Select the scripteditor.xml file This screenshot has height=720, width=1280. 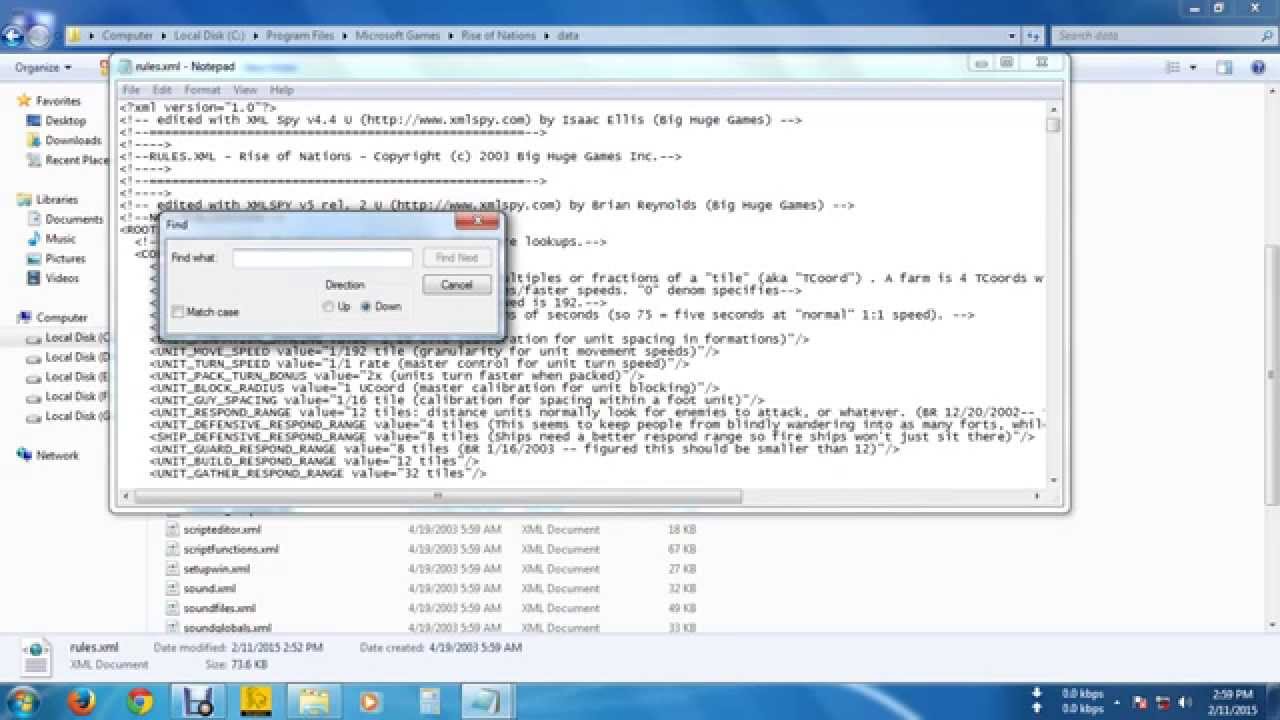point(222,530)
